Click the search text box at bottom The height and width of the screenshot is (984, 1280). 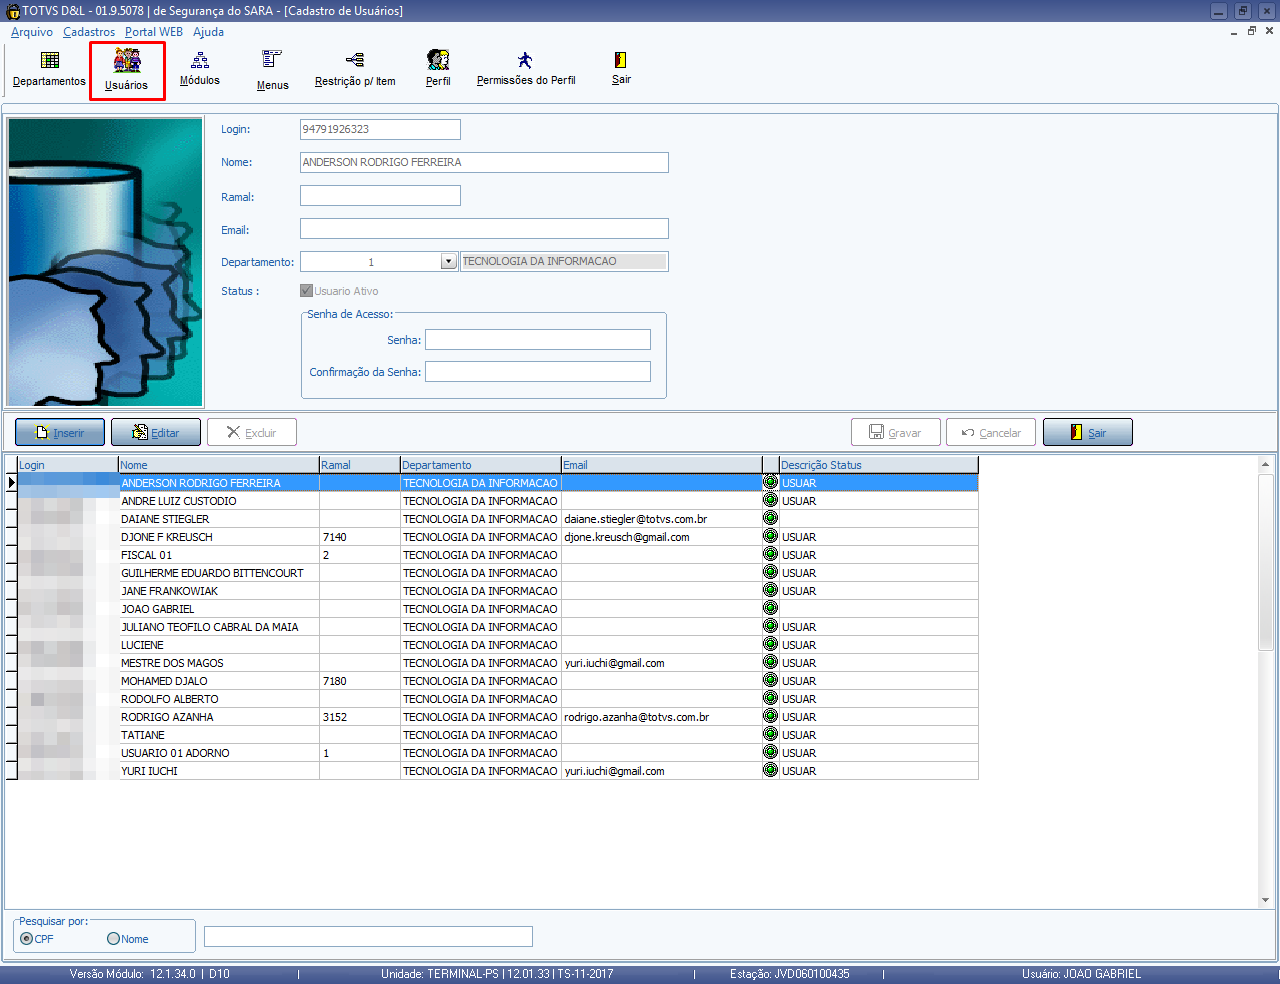pos(368,936)
